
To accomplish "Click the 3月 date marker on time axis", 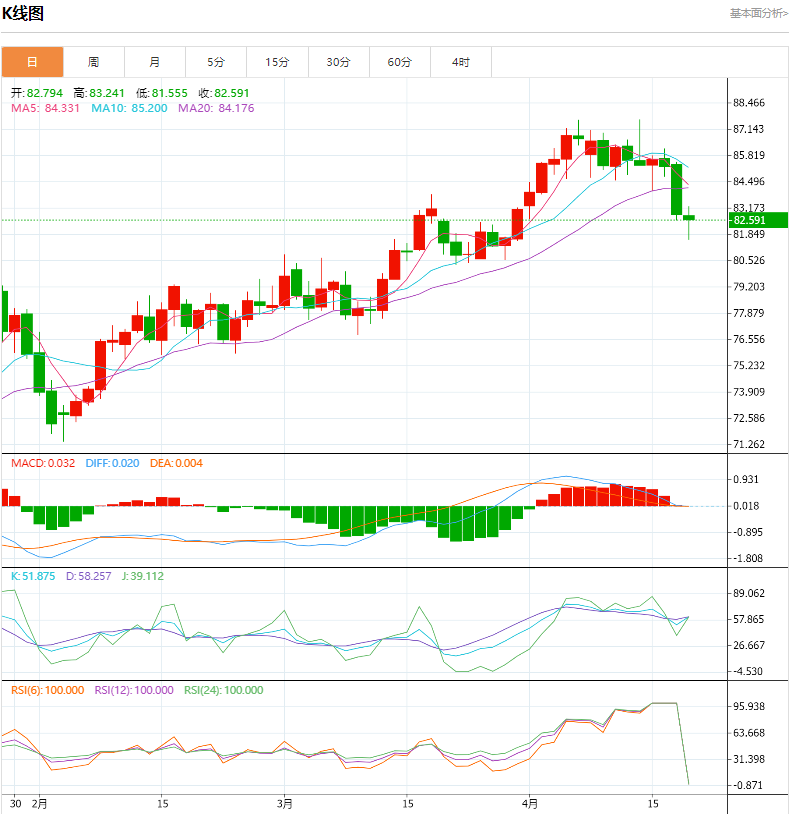I will pos(285,803).
